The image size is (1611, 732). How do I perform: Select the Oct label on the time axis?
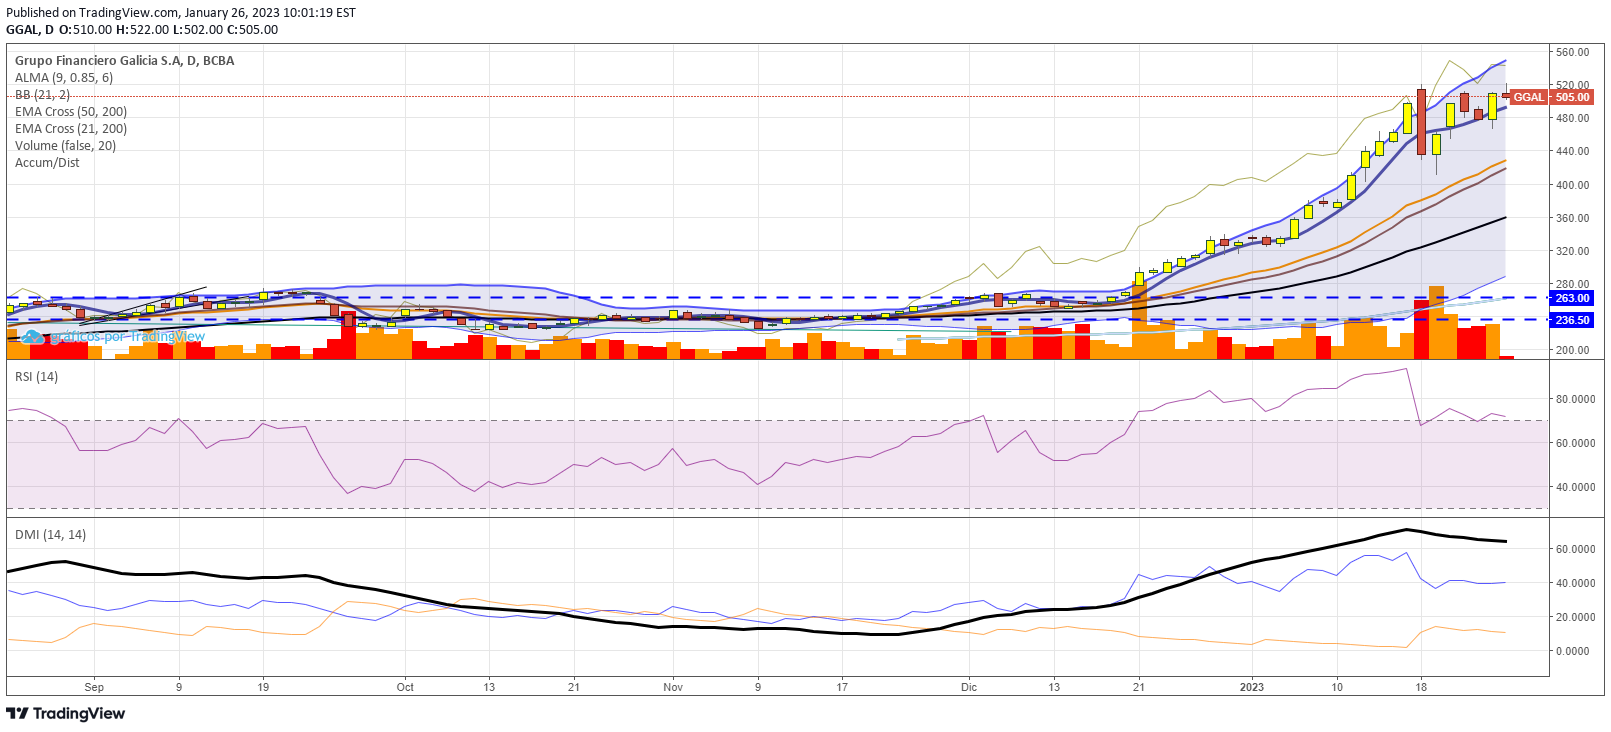point(405,687)
